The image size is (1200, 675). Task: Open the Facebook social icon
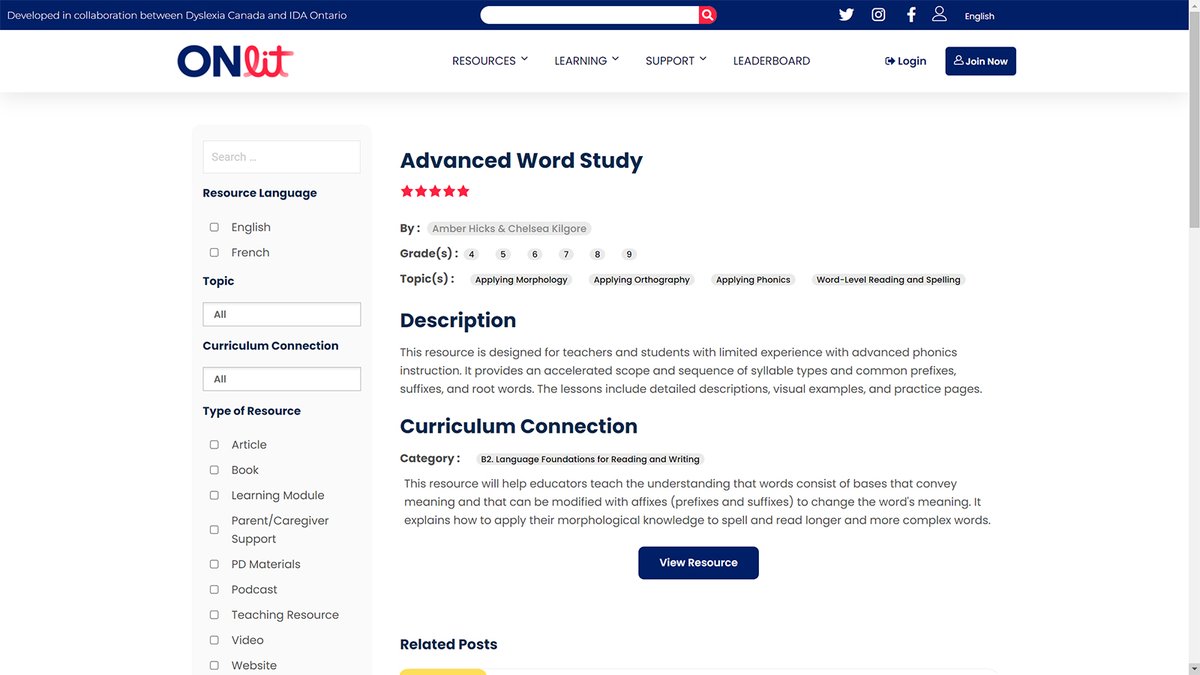click(911, 15)
